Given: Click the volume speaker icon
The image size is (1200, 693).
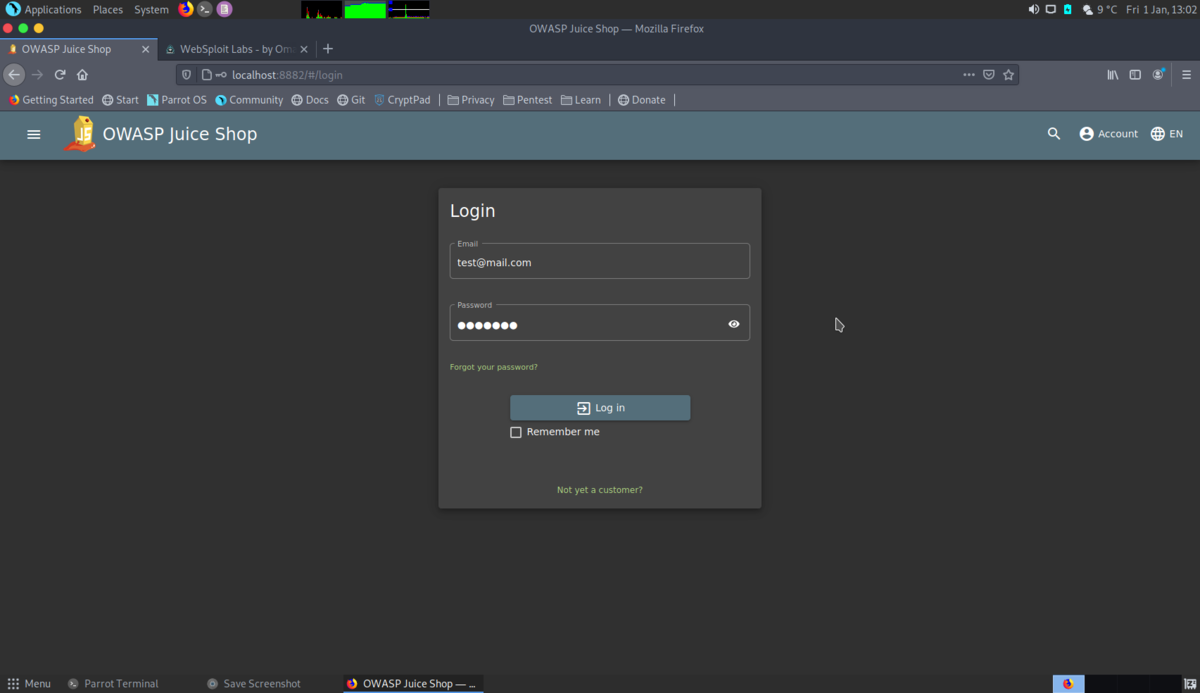Looking at the screenshot, I should (x=1034, y=9).
